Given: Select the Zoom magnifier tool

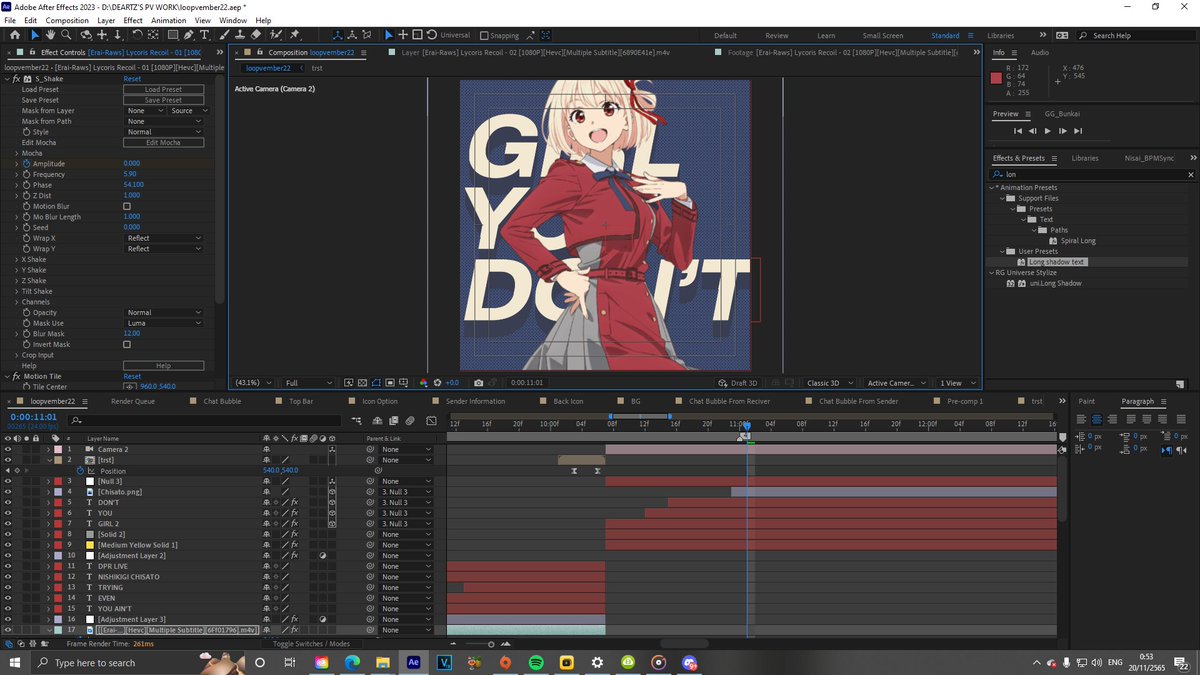Looking at the screenshot, I should 65,35.
